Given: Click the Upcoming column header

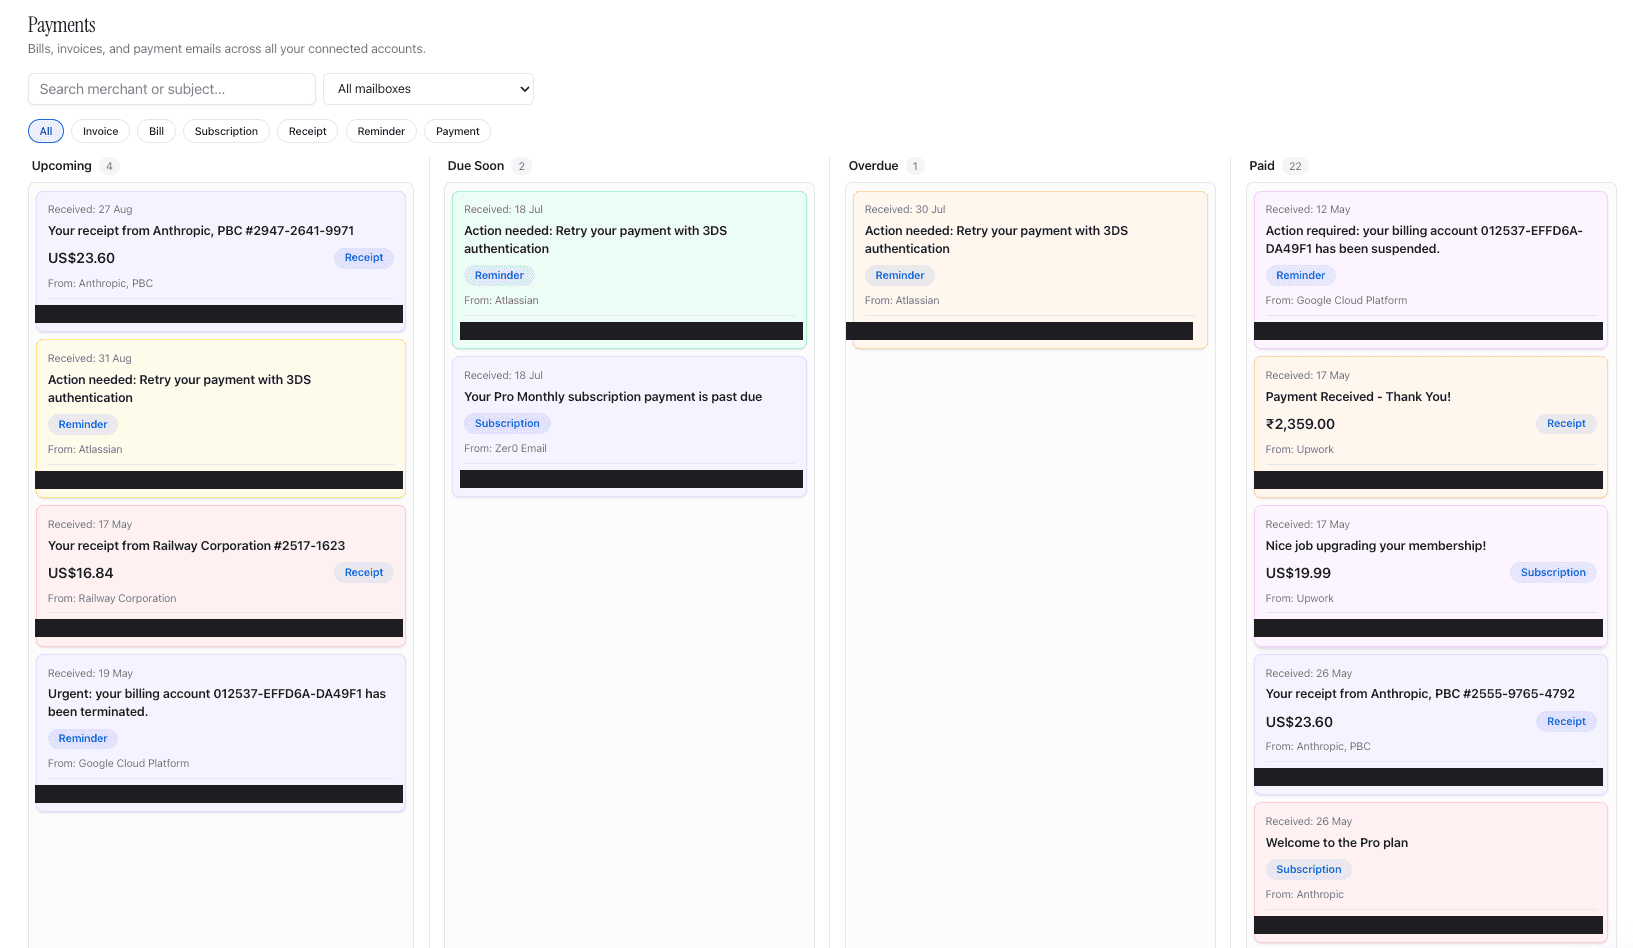Looking at the screenshot, I should [x=62, y=166].
